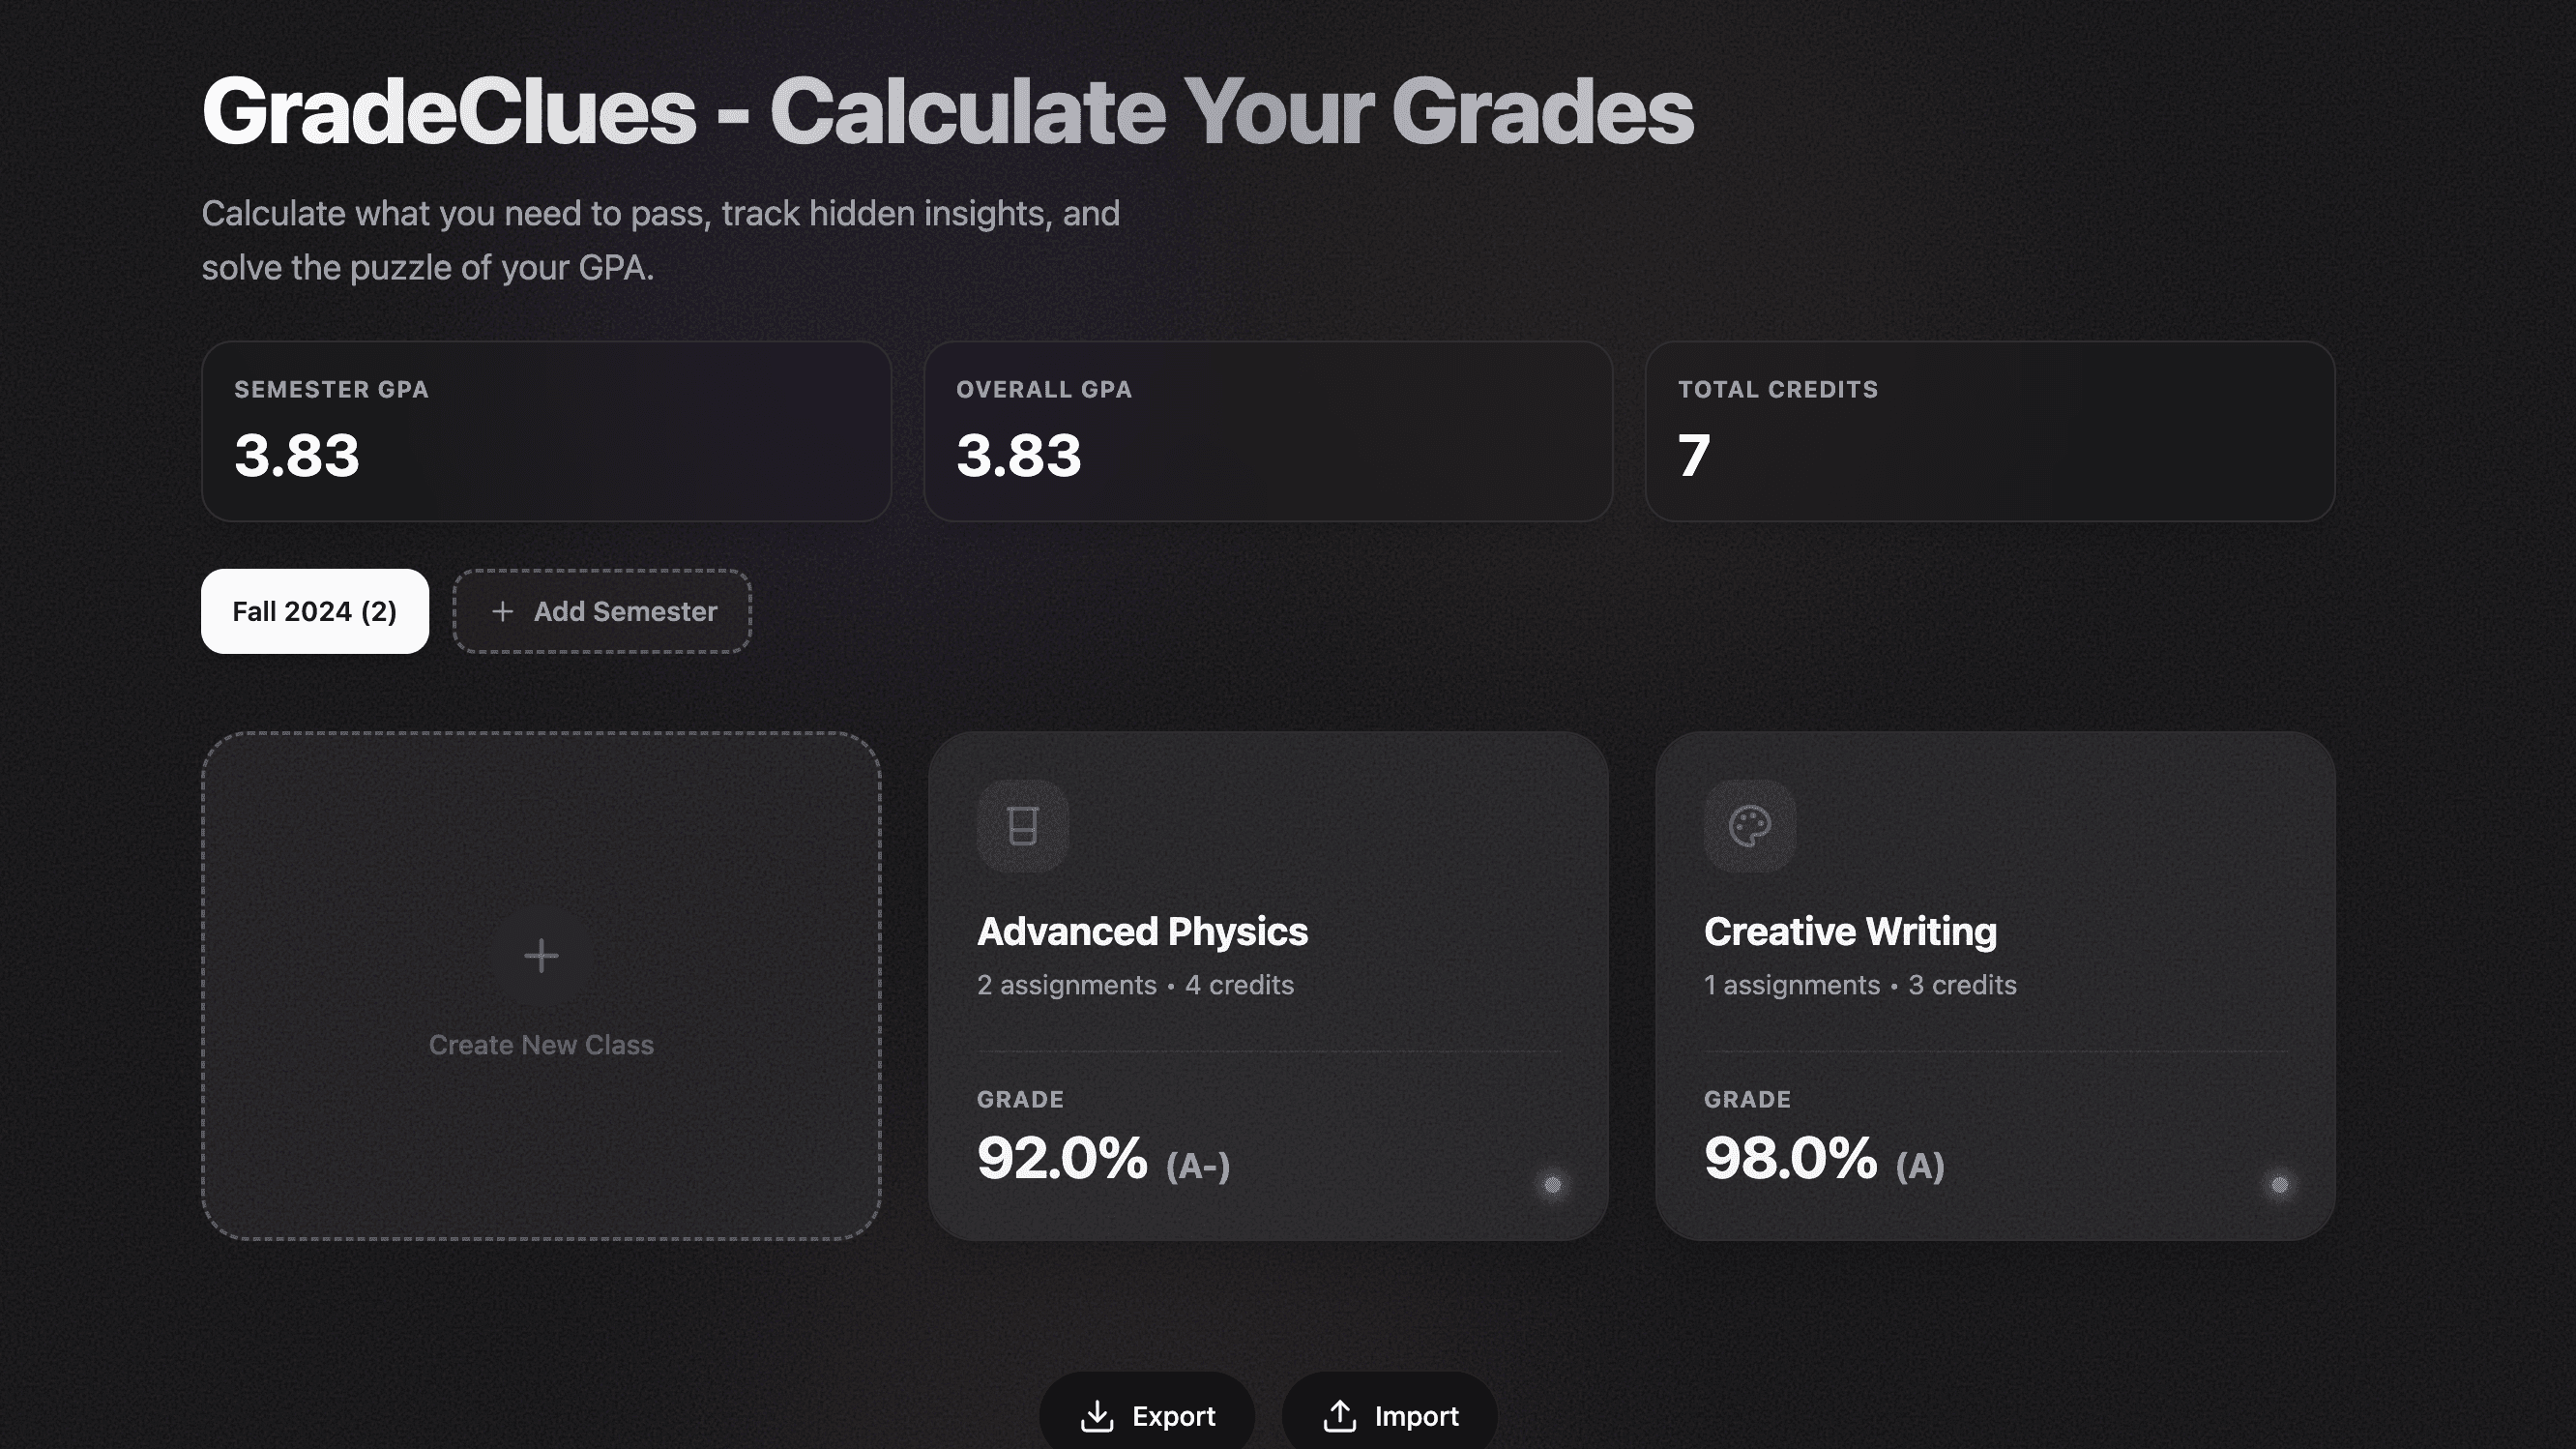This screenshot has width=2576, height=1449.
Task: Click the circular indicator on Advanced Physics card
Action: point(1553,1185)
